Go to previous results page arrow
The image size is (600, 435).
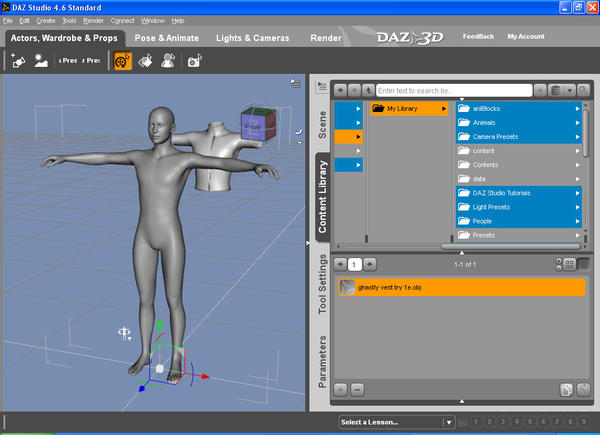340,264
